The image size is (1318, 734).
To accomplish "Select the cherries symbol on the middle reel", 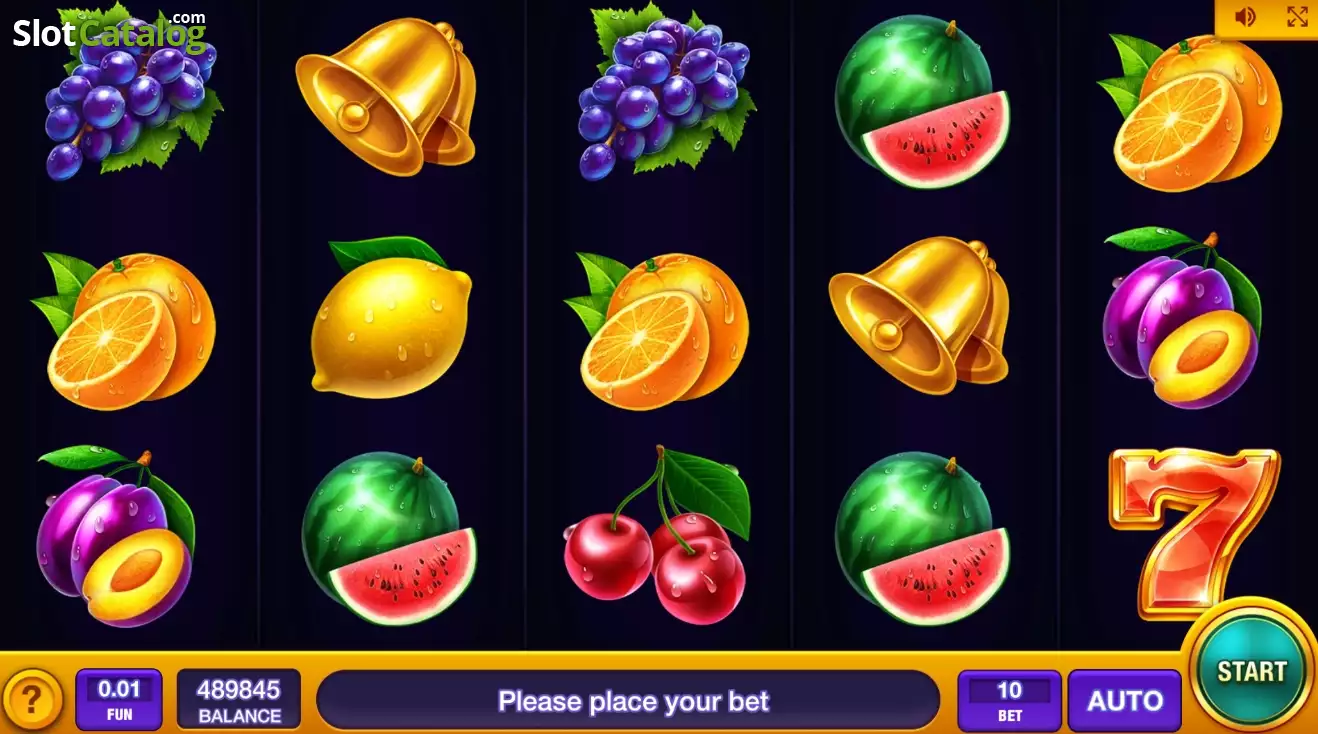I will [657, 535].
